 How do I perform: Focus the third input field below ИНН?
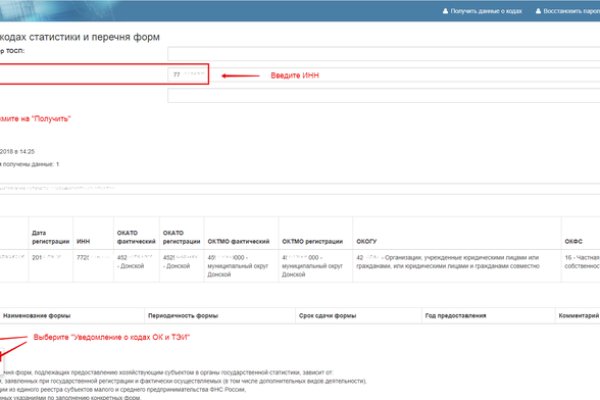point(383,97)
